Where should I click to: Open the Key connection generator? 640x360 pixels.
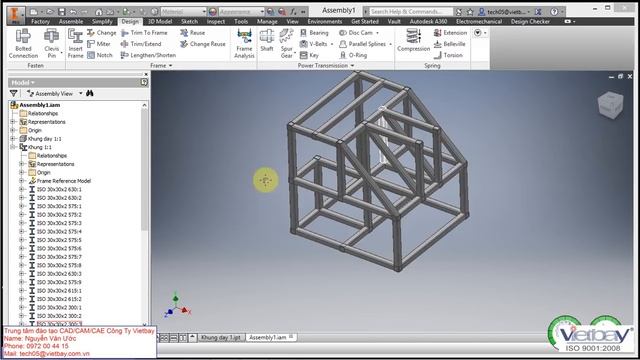309,55
